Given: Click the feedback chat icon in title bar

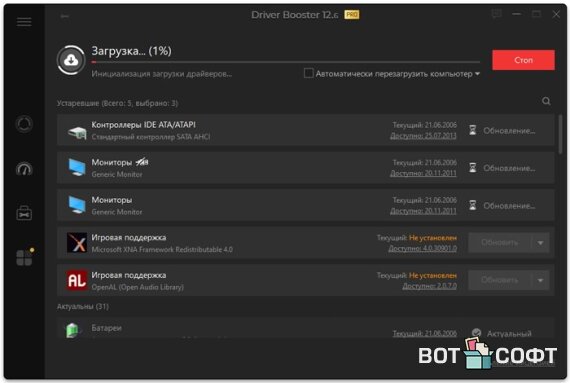Looking at the screenshot, I should click(x=497, y=15).
